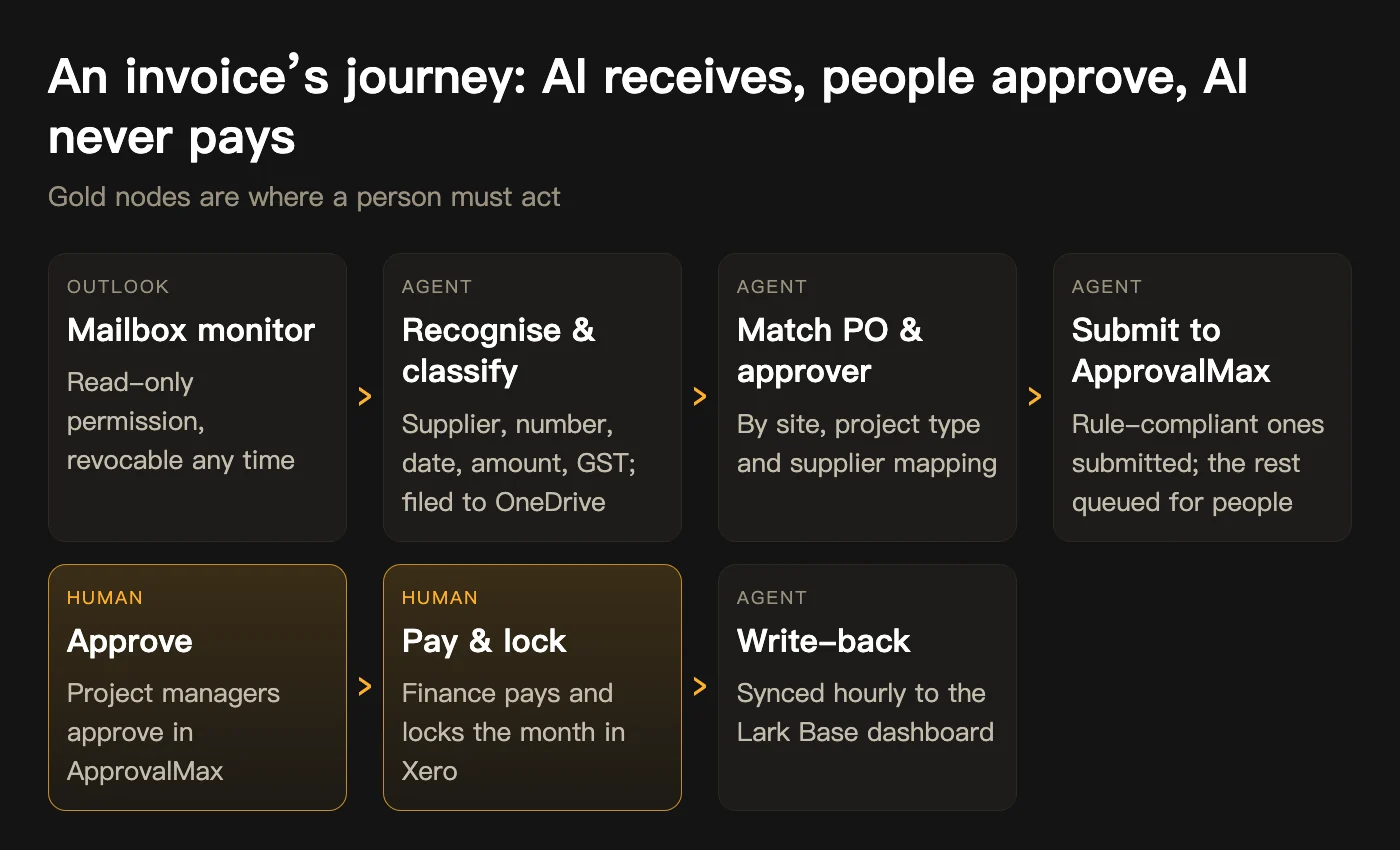Click the arrow after Recognise & classify card

[x=700, y=397]
